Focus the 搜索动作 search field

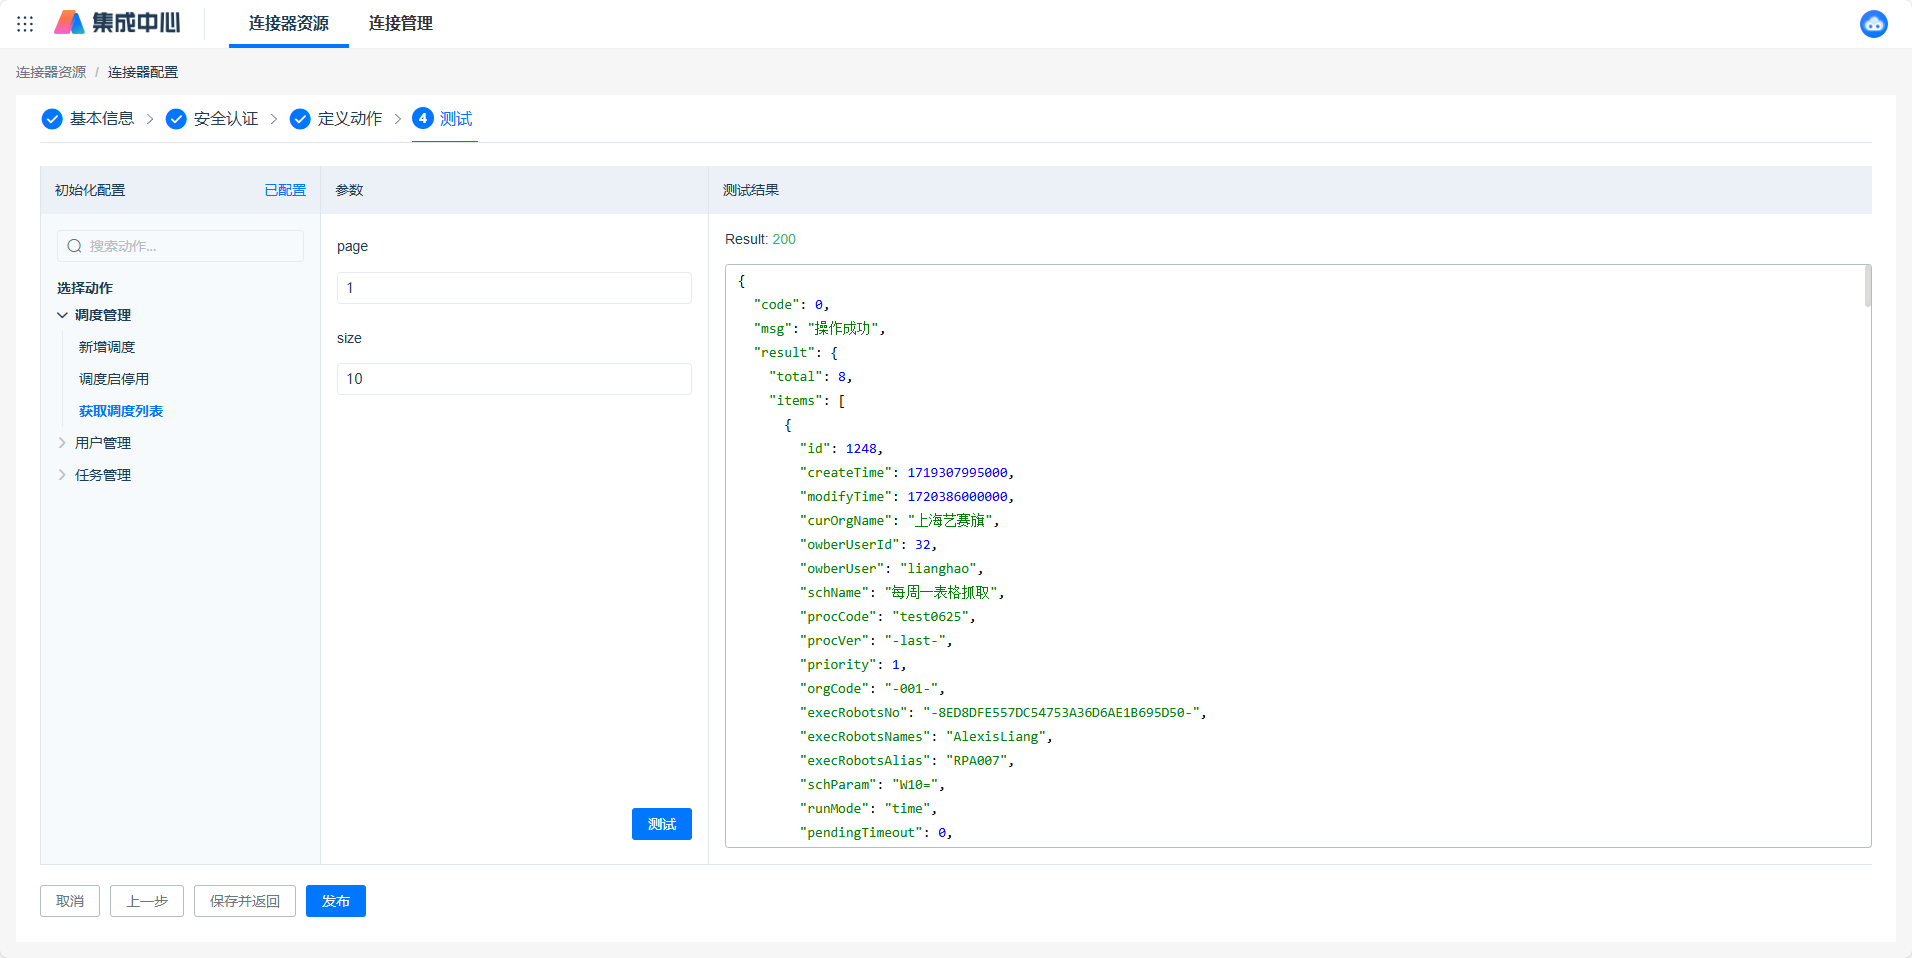(x=180, y=246)
